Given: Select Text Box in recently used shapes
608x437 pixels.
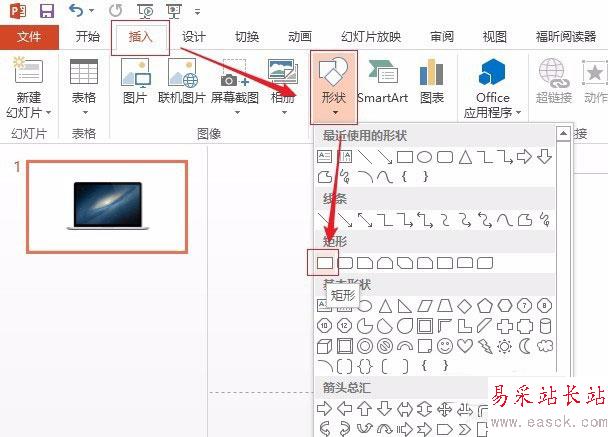Looking at the screenshot, I should click(325, 157).
